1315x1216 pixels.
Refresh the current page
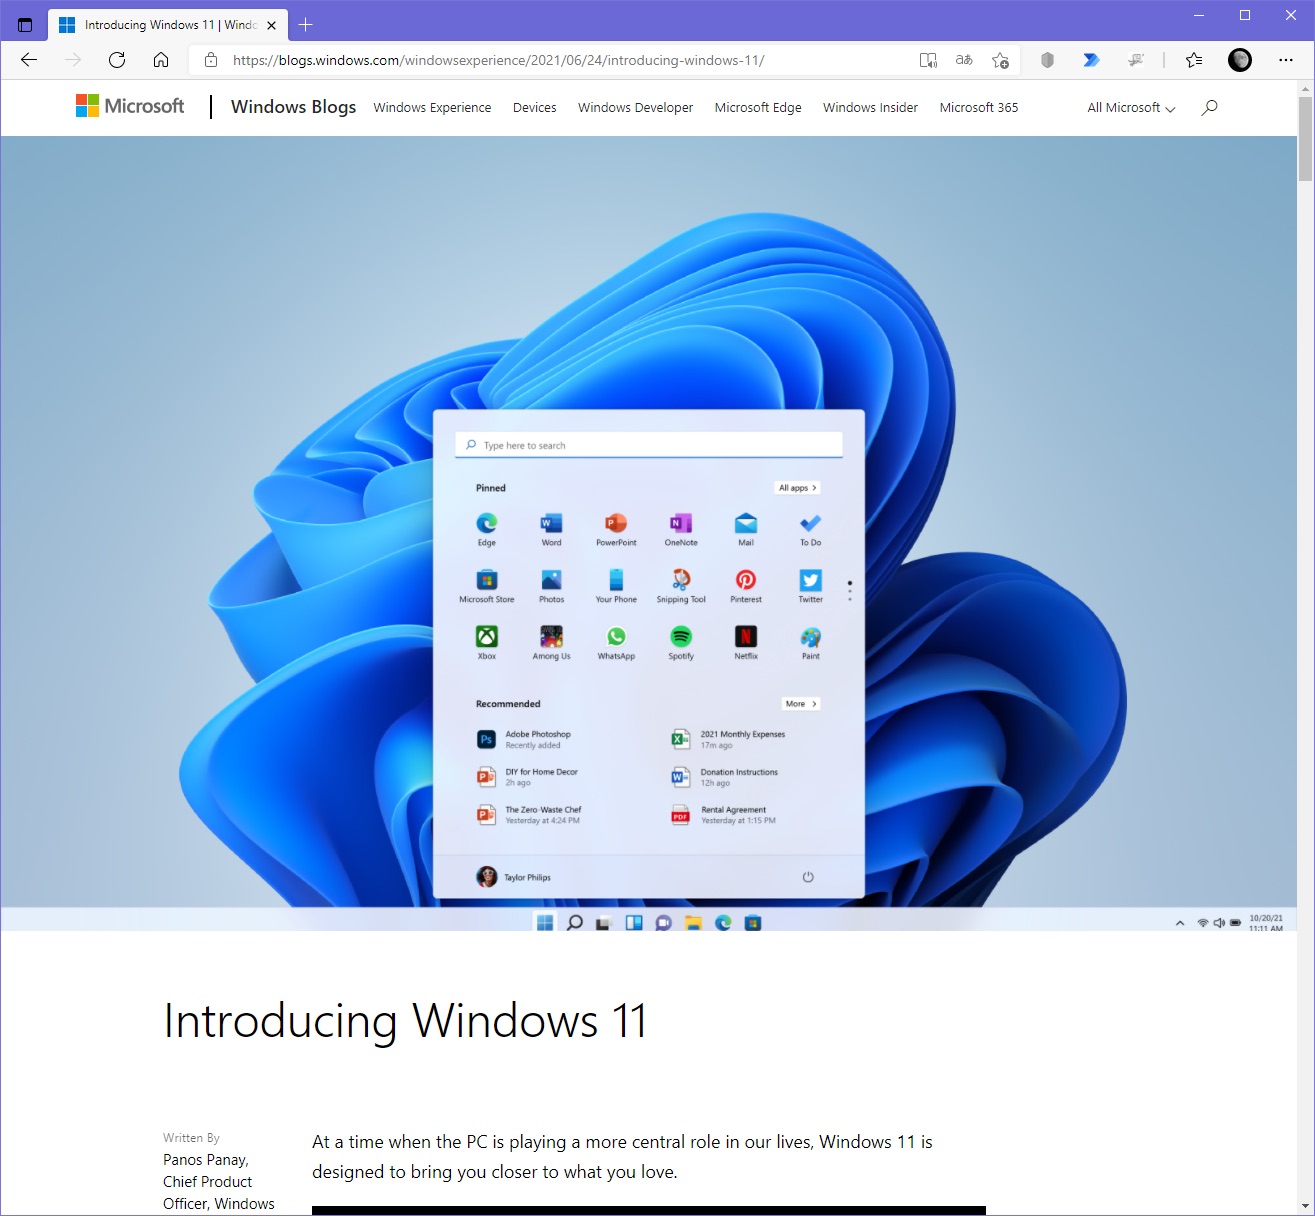pyautogui.click(x=117, y=60)
